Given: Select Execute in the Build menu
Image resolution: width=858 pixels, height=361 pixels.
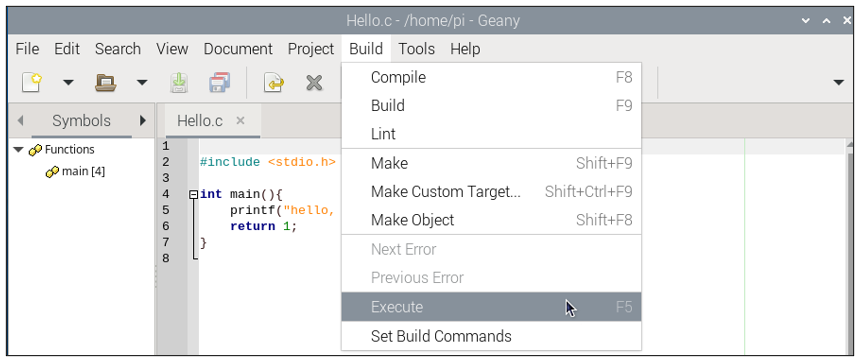Looking at the screenshot, I should click(x=491, y=307).
